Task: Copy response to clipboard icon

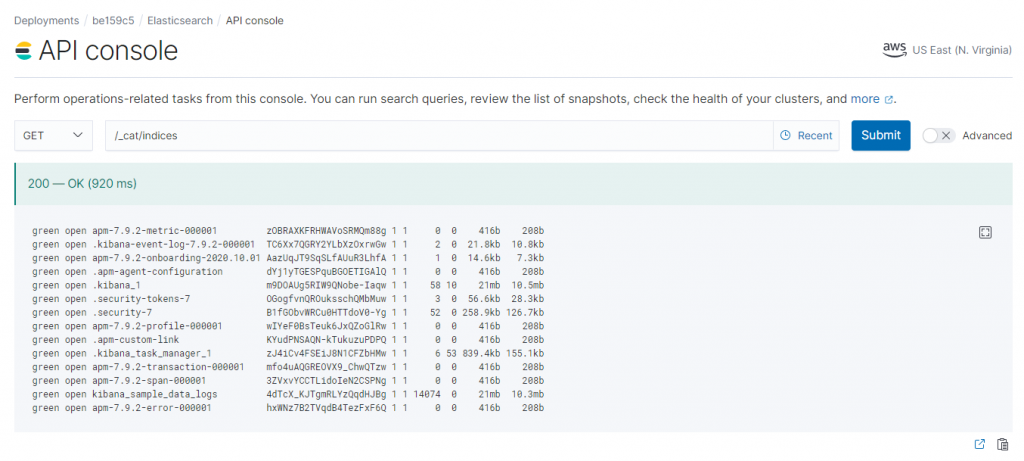Action: pos(1002,444)
